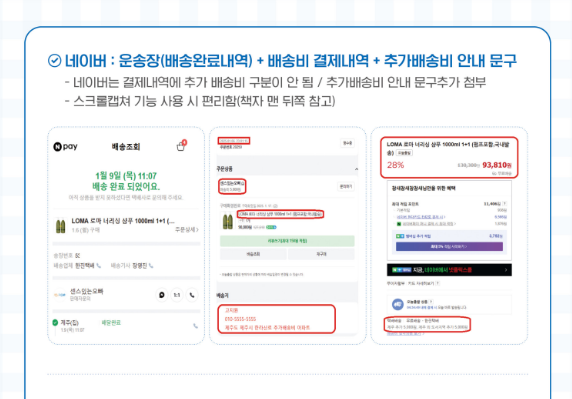Call seller 센스있는오빠 phone button
572x399 pixels.
click(192, 295)
